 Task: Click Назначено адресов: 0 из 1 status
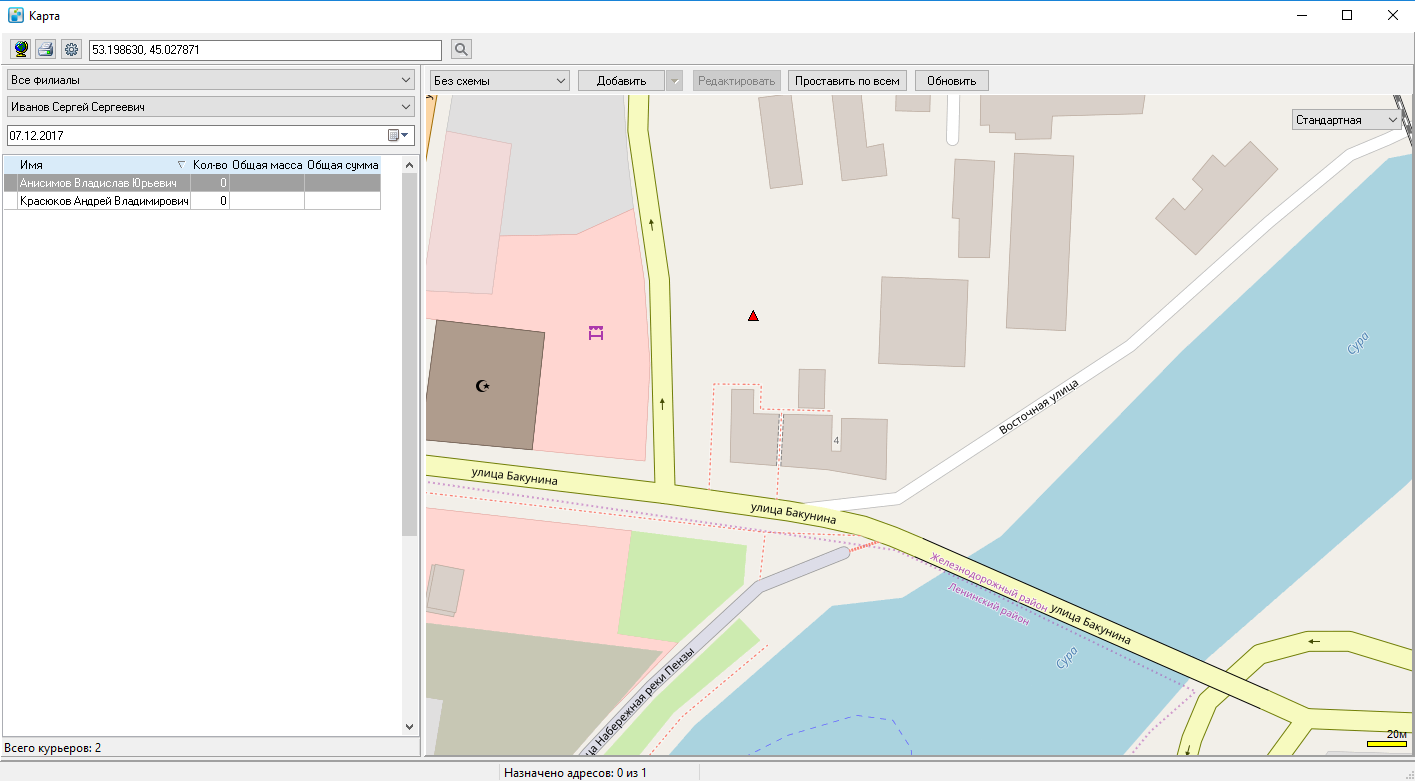pyautogui.click(x=575, y=773)
